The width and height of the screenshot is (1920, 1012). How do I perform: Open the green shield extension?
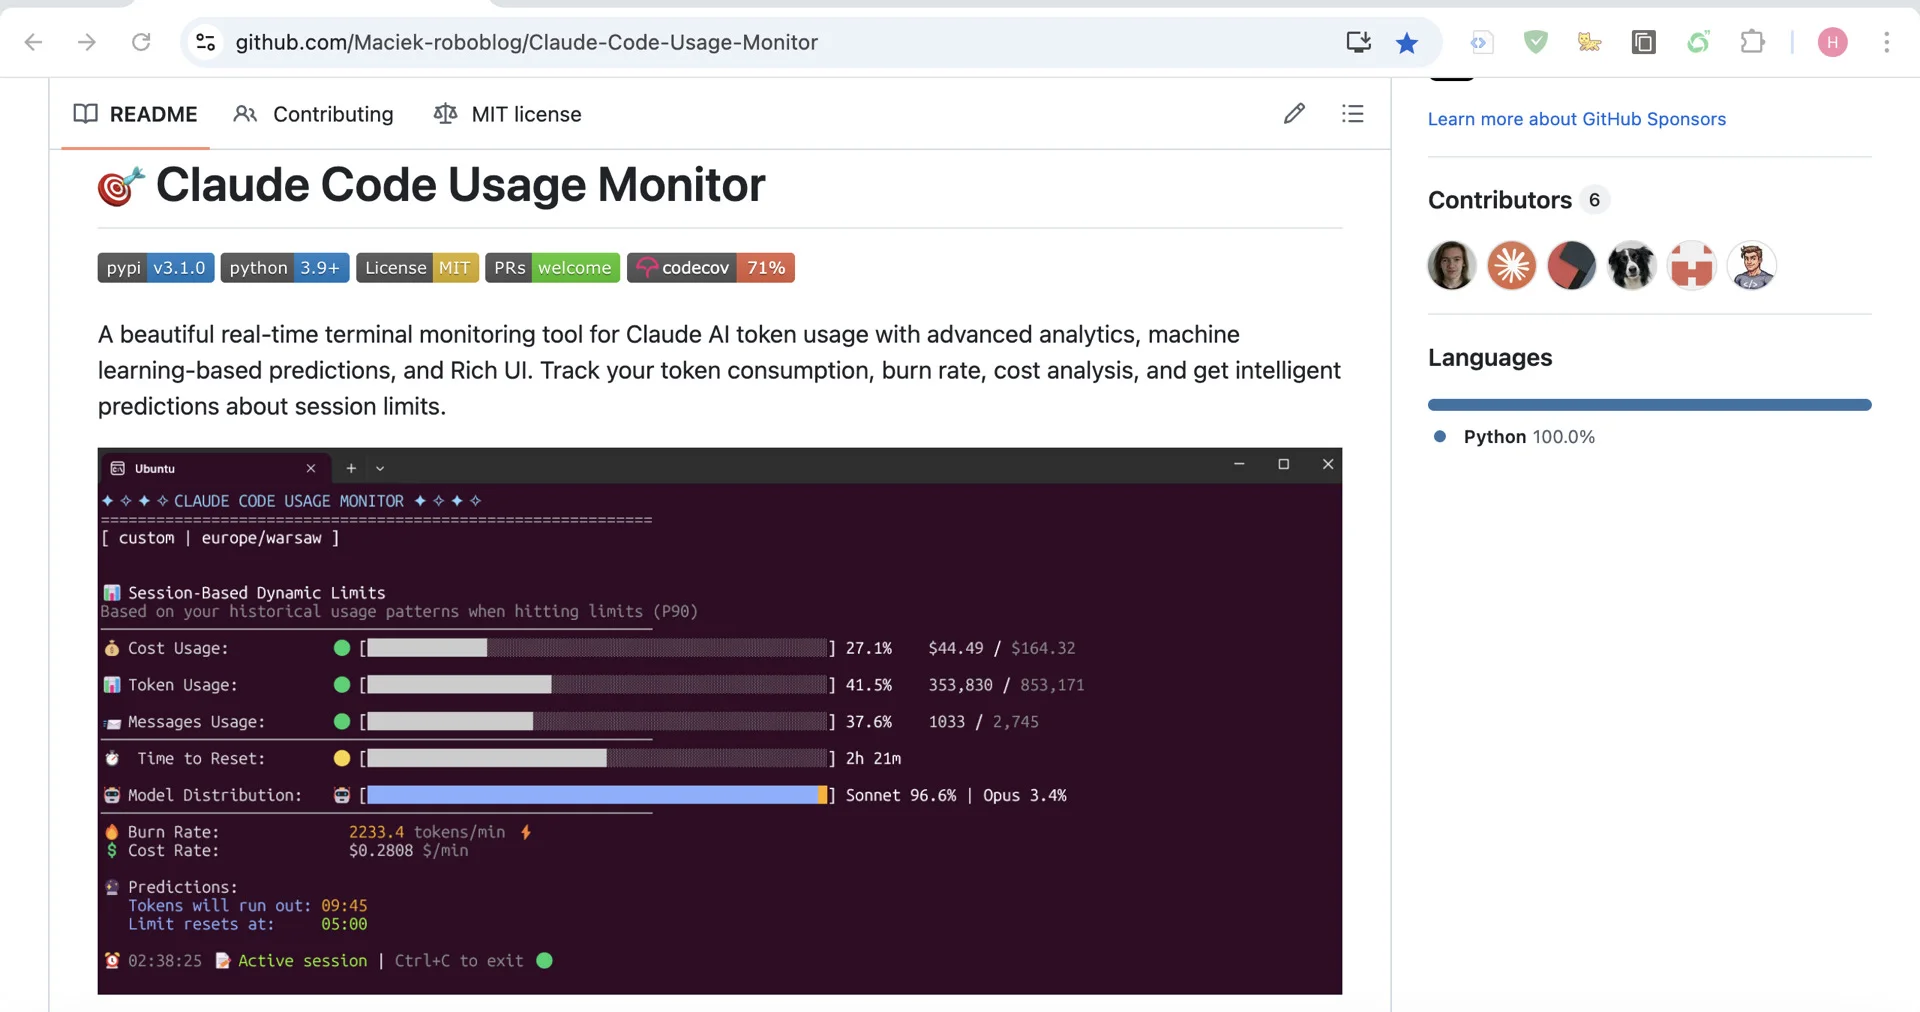(1535, 42)
